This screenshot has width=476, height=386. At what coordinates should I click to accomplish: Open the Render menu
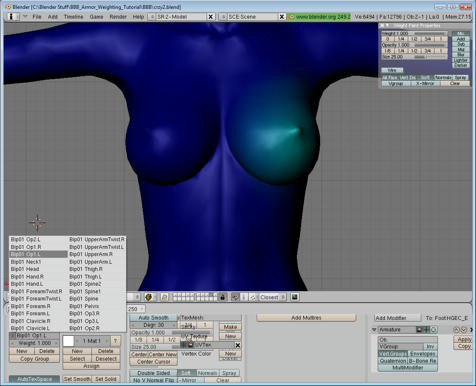pos(118,17)
